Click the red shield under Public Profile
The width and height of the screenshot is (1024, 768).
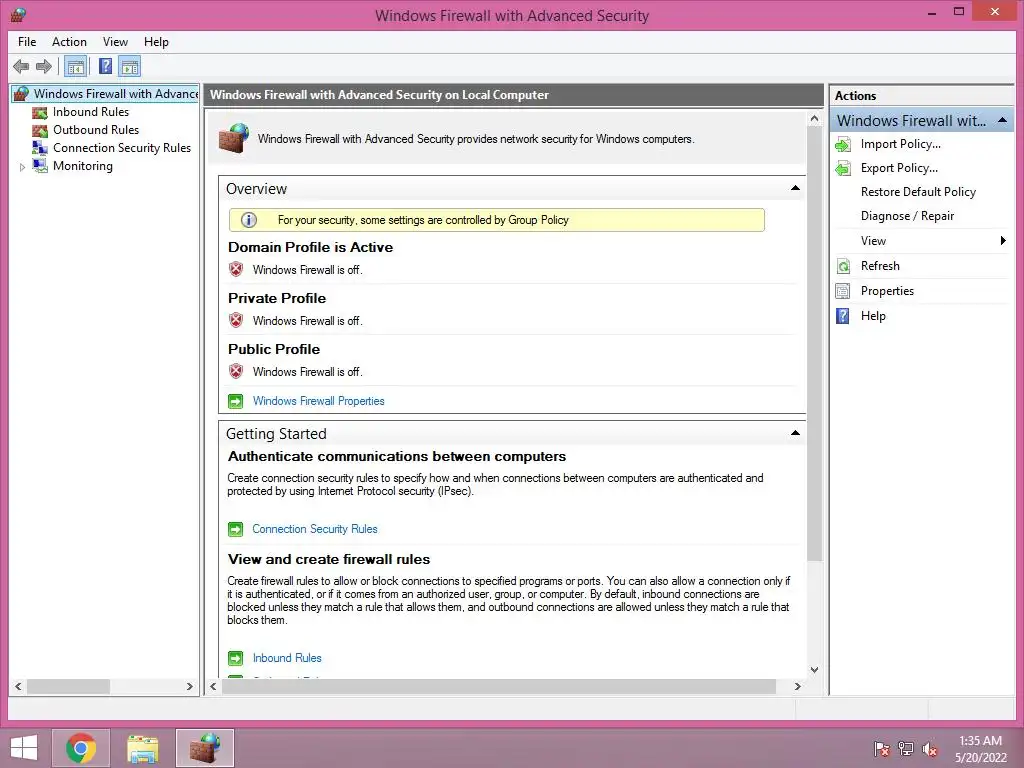point(236,371)
